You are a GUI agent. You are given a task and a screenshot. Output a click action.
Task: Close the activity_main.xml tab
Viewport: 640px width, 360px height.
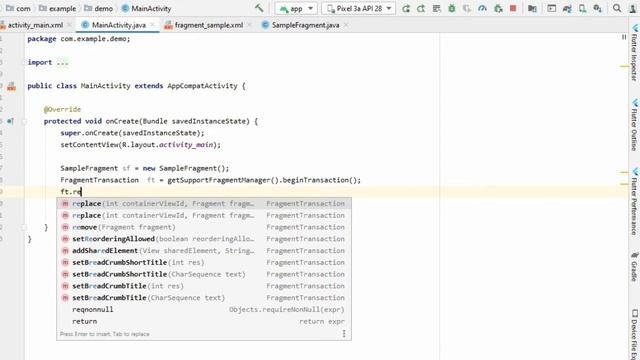70,25
